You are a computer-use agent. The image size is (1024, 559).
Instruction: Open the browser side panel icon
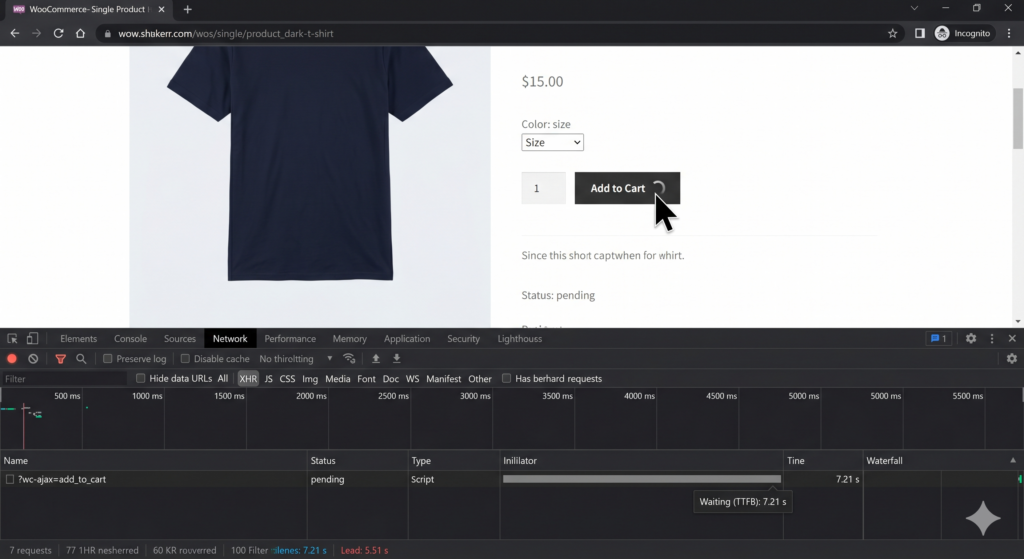[920, 33]
